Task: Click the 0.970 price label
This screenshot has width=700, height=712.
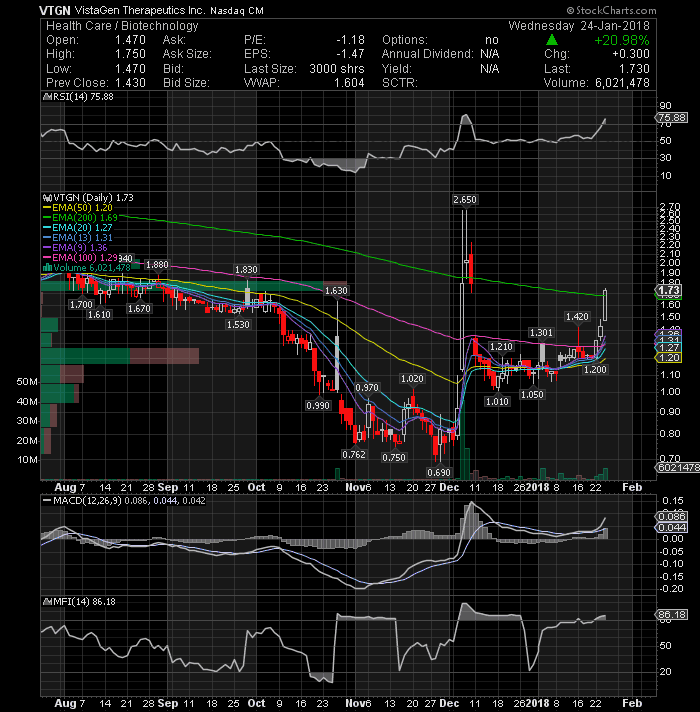Action: click(x=367, y=388)
